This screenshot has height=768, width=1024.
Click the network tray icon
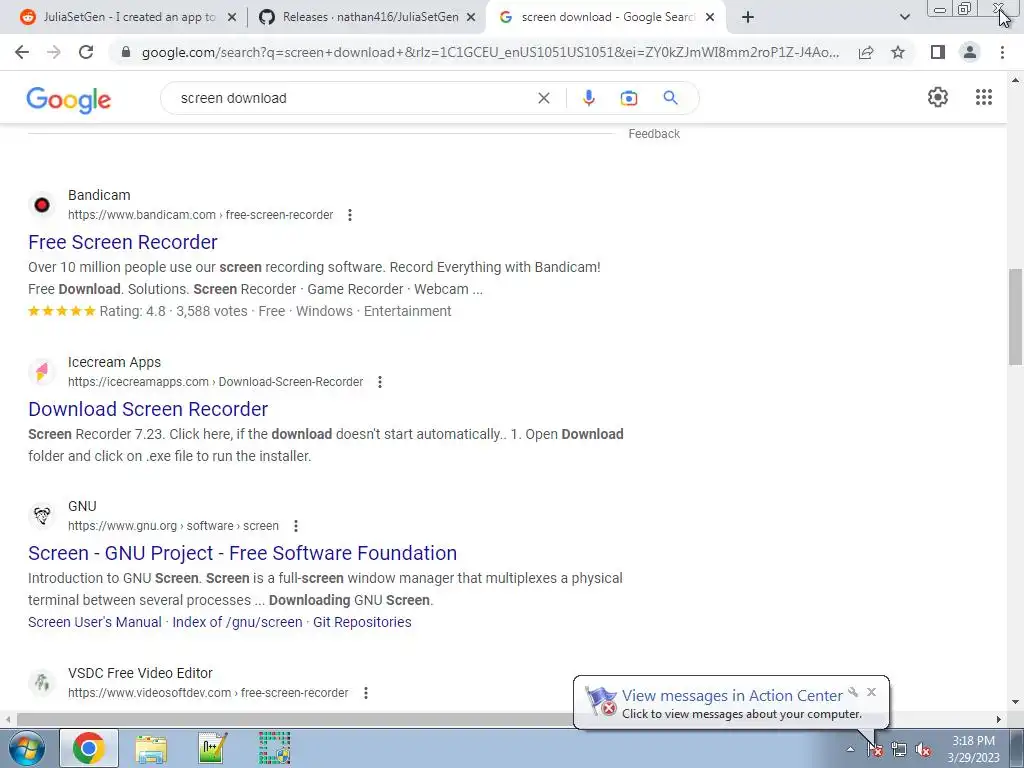click(x=899, y=750)
